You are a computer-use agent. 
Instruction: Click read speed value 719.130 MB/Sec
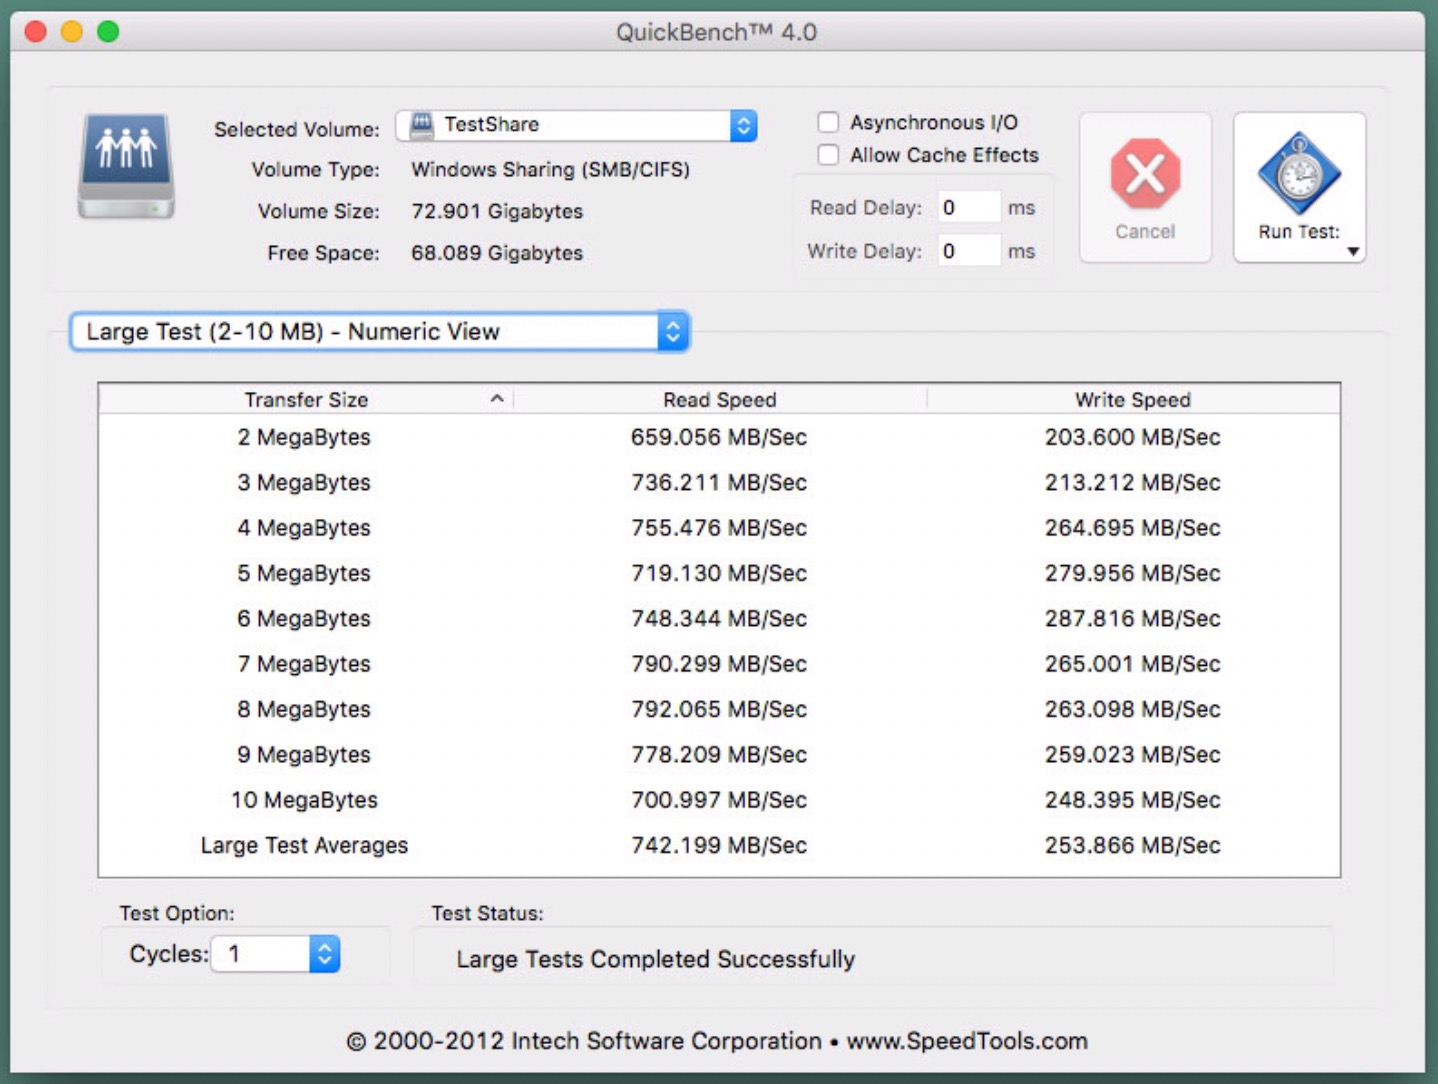[x=719, y=573]
